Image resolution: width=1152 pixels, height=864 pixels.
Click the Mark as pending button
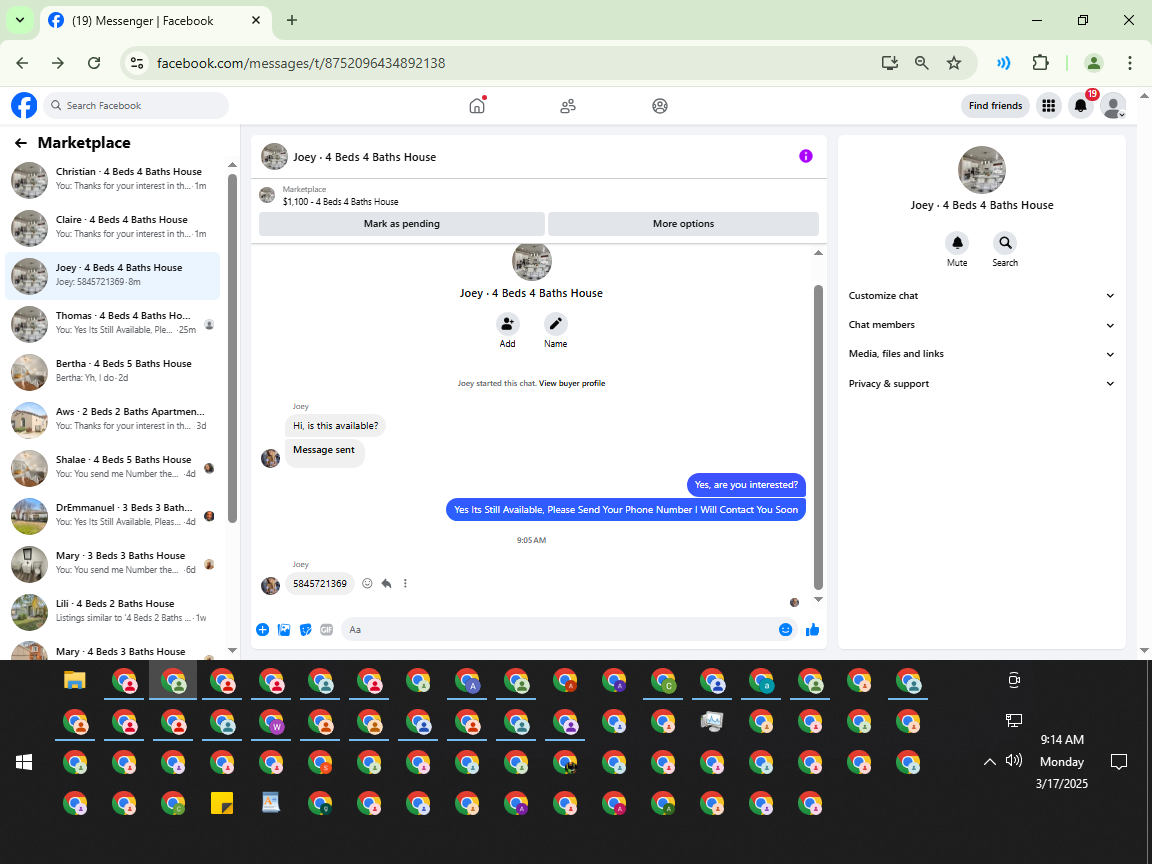click(402, 224)
